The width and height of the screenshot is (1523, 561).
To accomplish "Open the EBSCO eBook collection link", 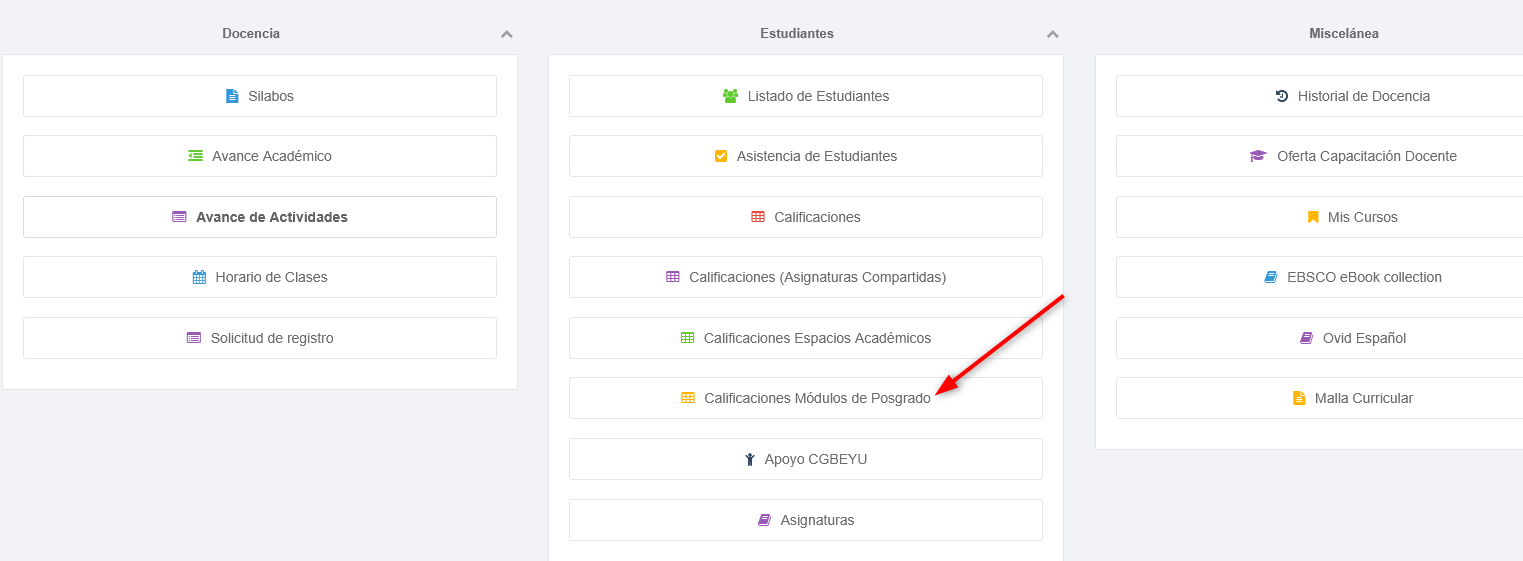I will coord(1353,277).
